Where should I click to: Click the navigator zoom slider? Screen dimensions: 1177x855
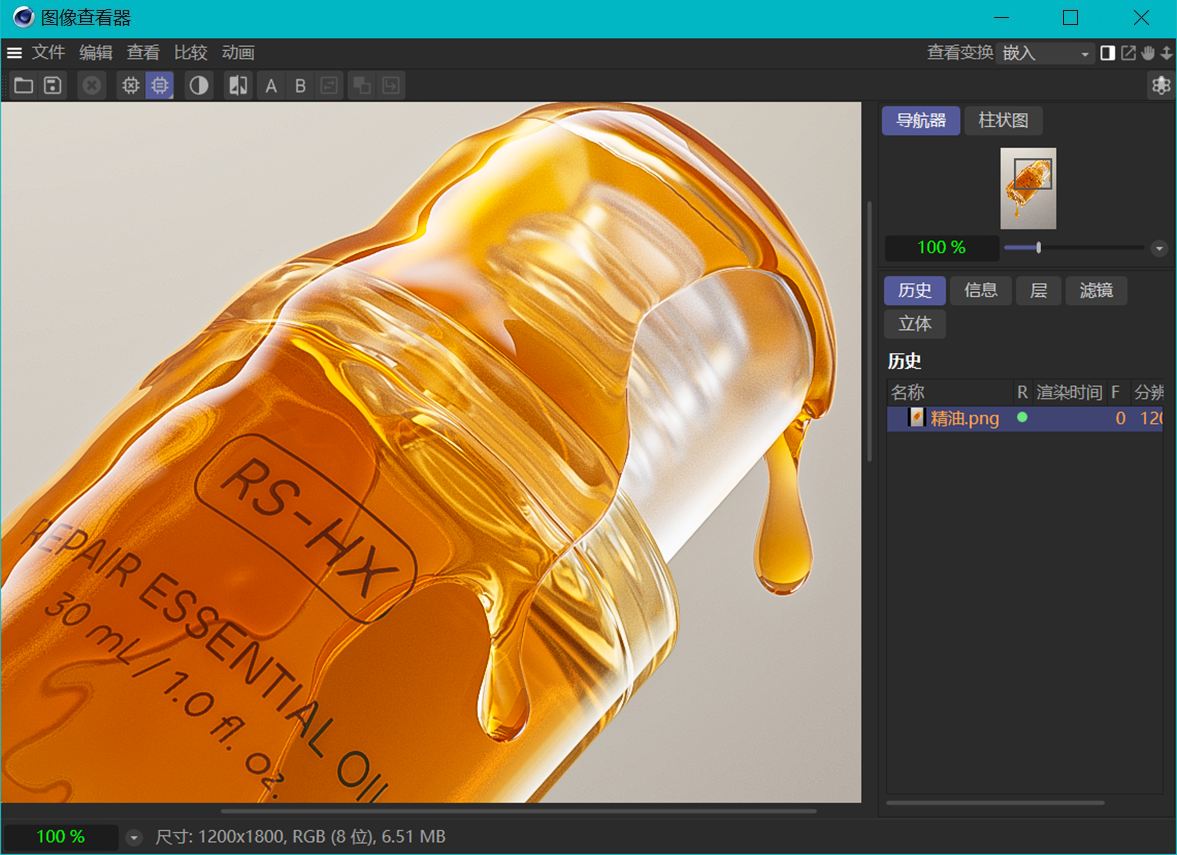pyautogui.click(x=1074, y=247)
